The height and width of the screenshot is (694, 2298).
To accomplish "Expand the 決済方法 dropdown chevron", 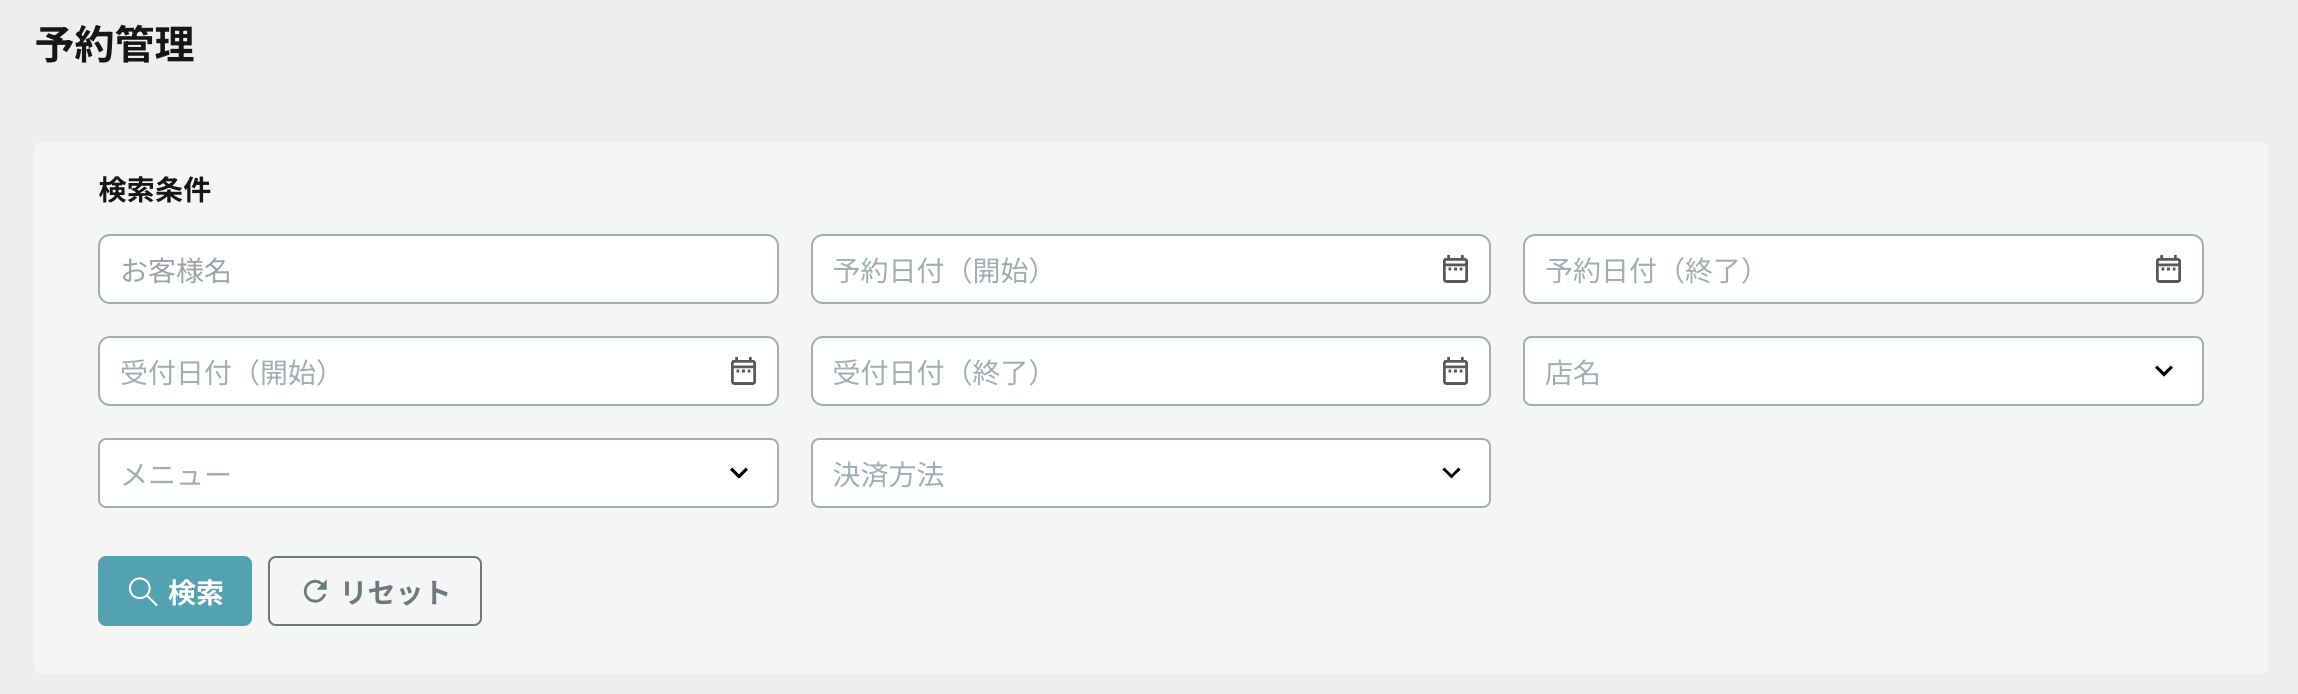I will [1451, 473].
